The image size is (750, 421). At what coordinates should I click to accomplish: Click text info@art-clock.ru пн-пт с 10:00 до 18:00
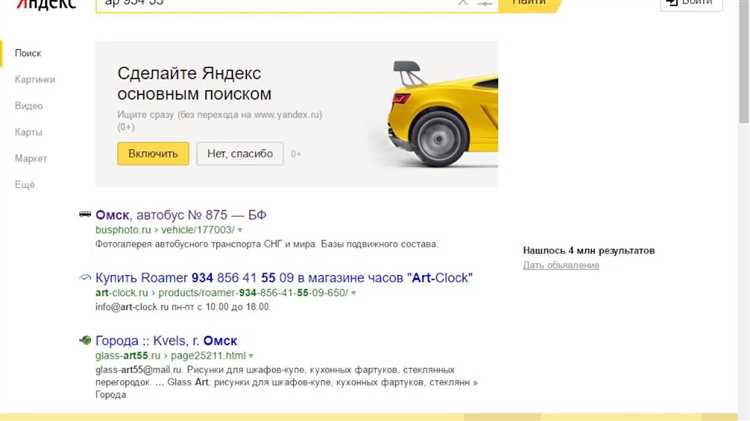(x=183, y=307)
